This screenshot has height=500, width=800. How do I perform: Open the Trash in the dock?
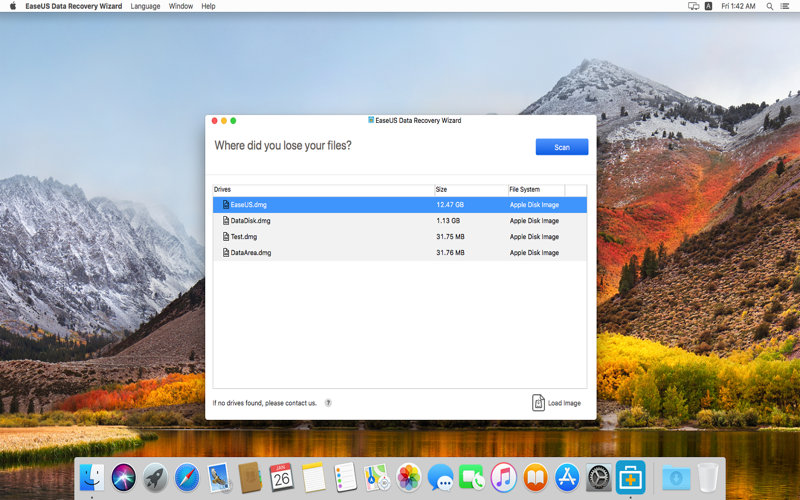pyautogui.click(x=708, y=477)
